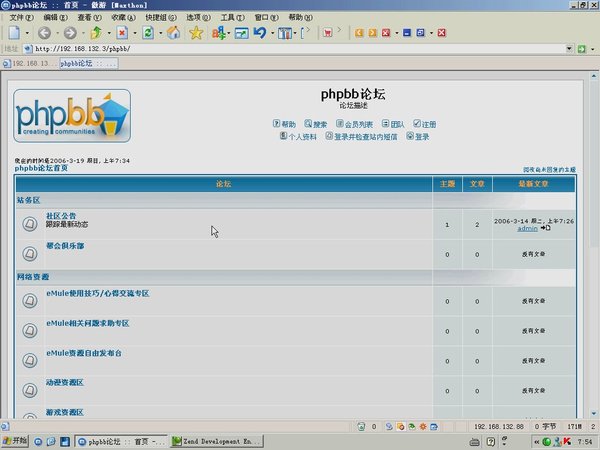The width and height of the screenshot is (600, 450).
Task: Open the 工具(T) menu
Action: click(231, 18)
